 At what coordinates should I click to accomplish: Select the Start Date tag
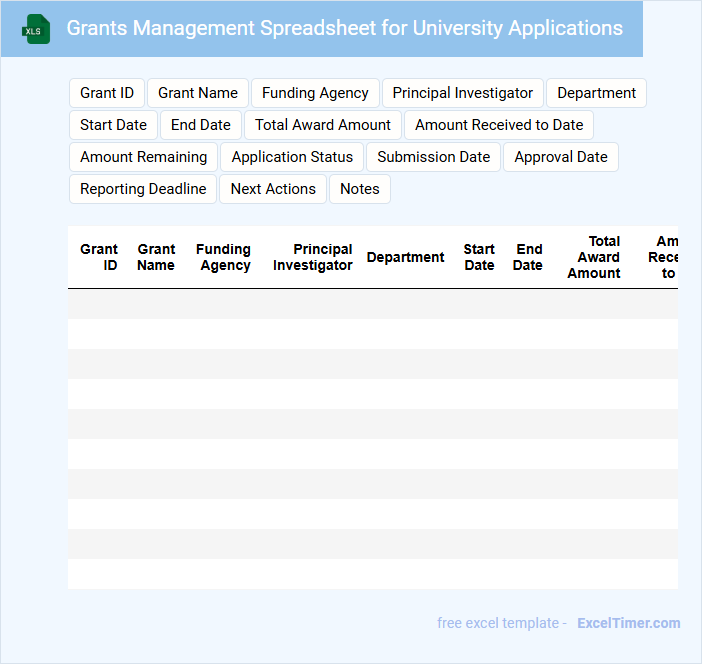113,125
